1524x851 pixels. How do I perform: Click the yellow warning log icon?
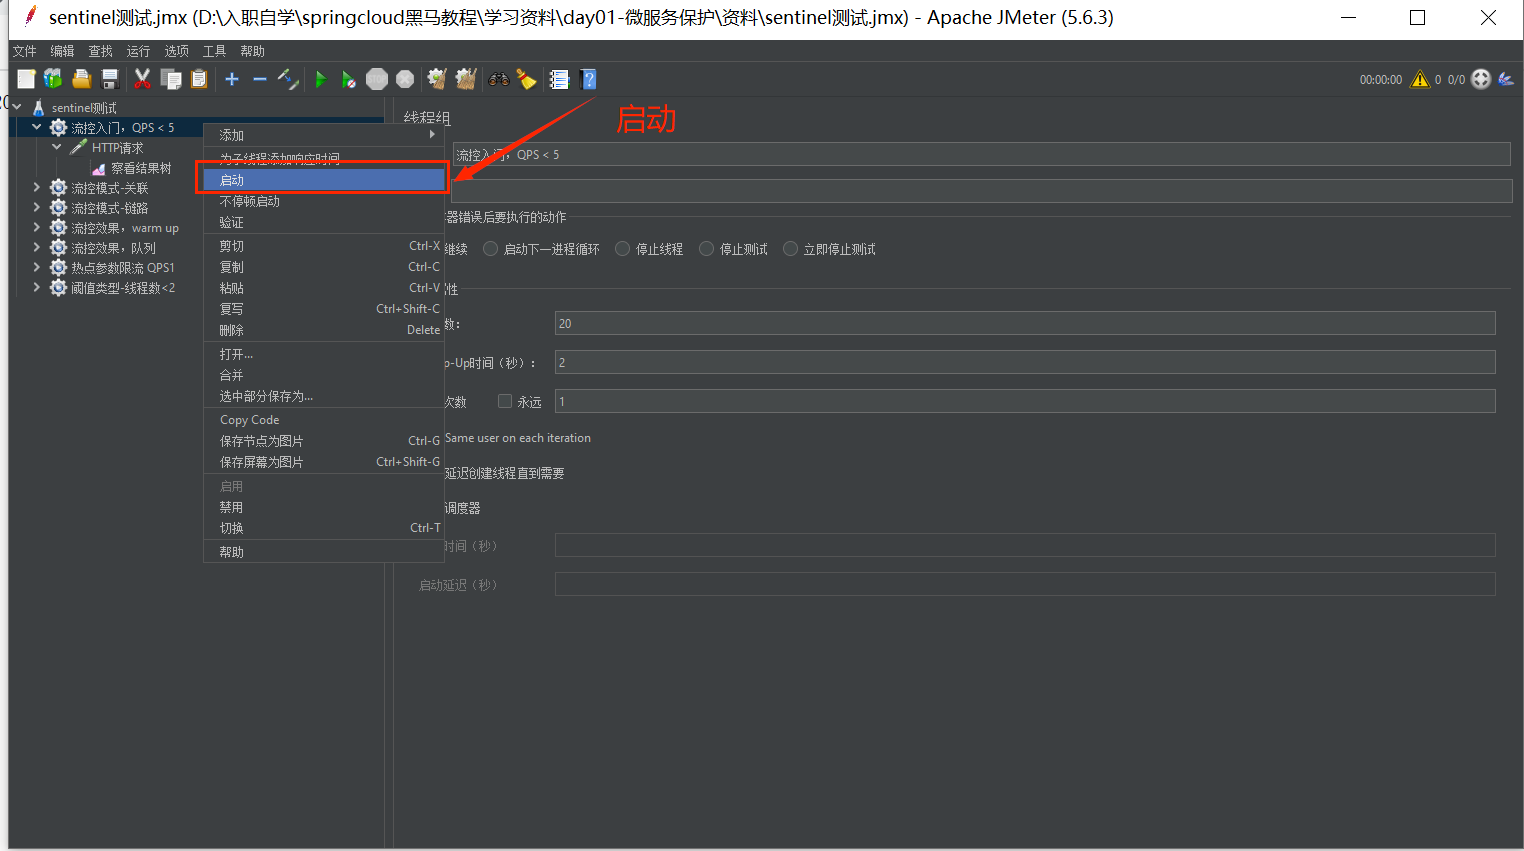pos(1420,79)
